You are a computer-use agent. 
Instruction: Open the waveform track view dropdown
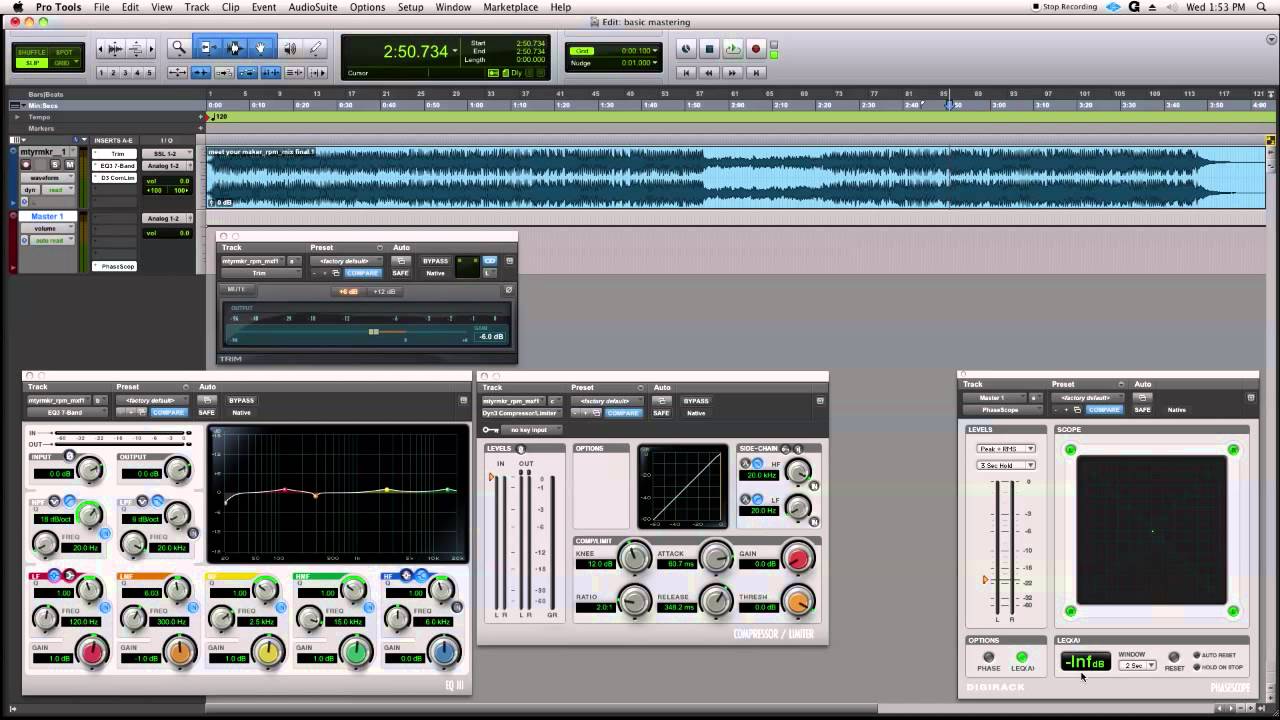pos(45,177)
